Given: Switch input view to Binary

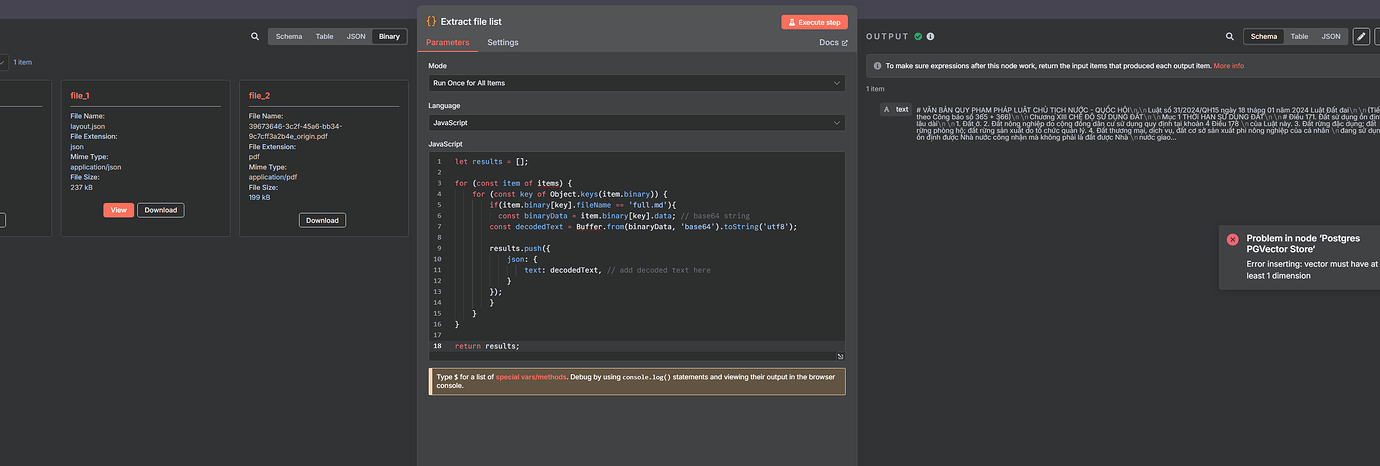Looking at the screenshot, I should 389,36.
